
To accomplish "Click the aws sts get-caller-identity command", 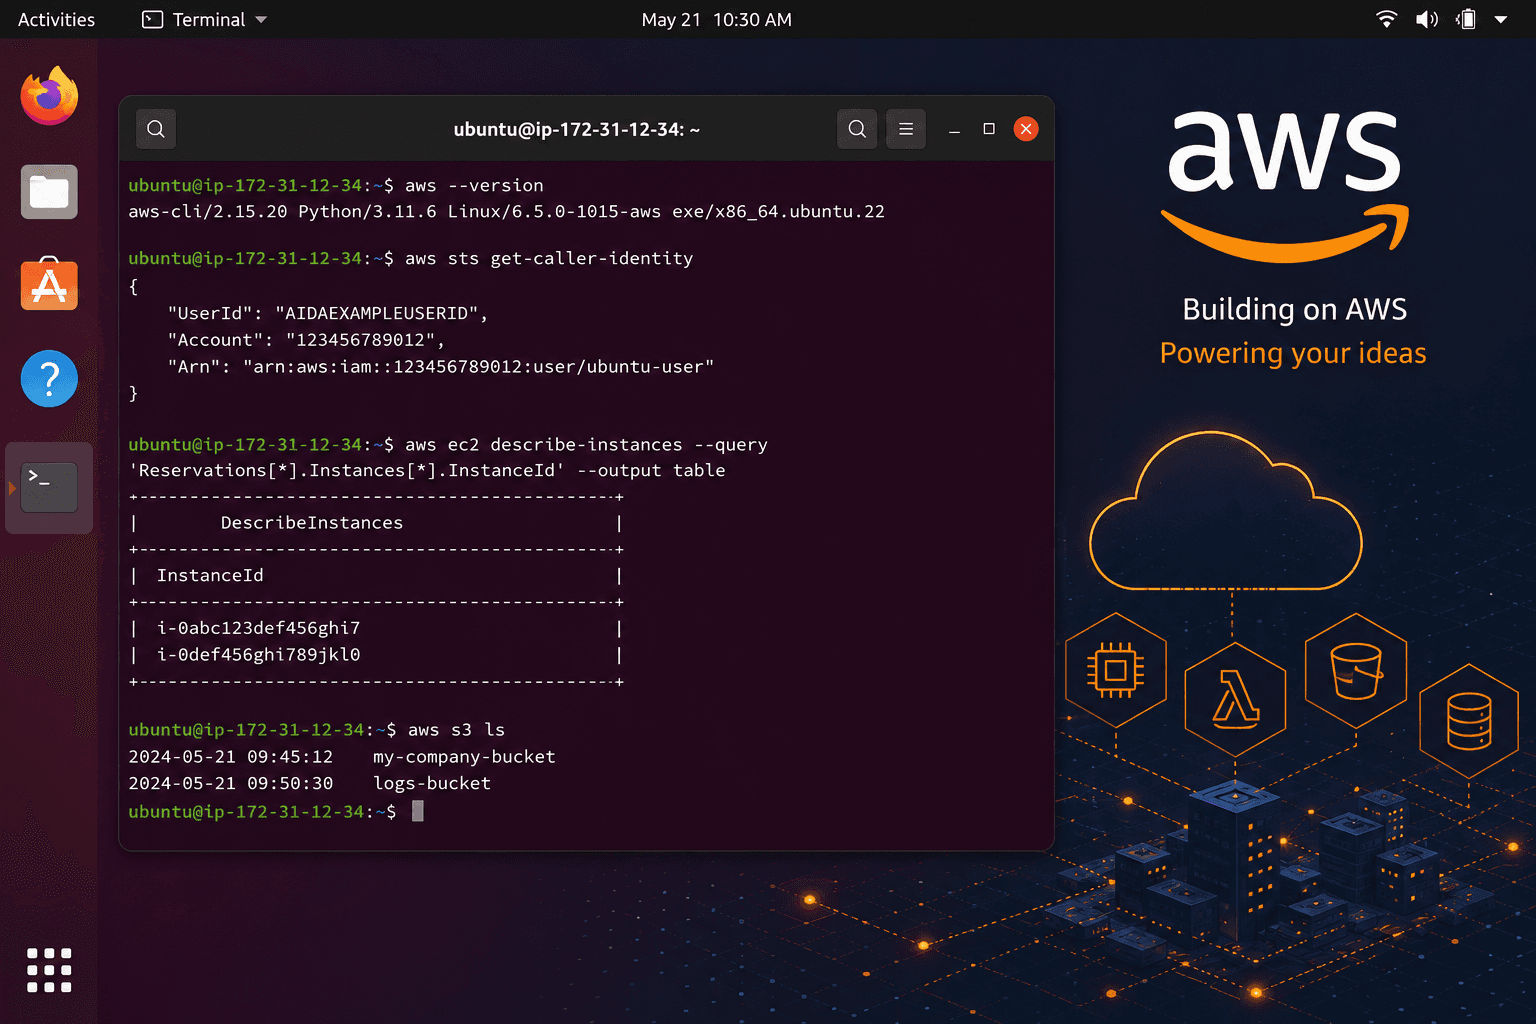I will pos(549,258).
